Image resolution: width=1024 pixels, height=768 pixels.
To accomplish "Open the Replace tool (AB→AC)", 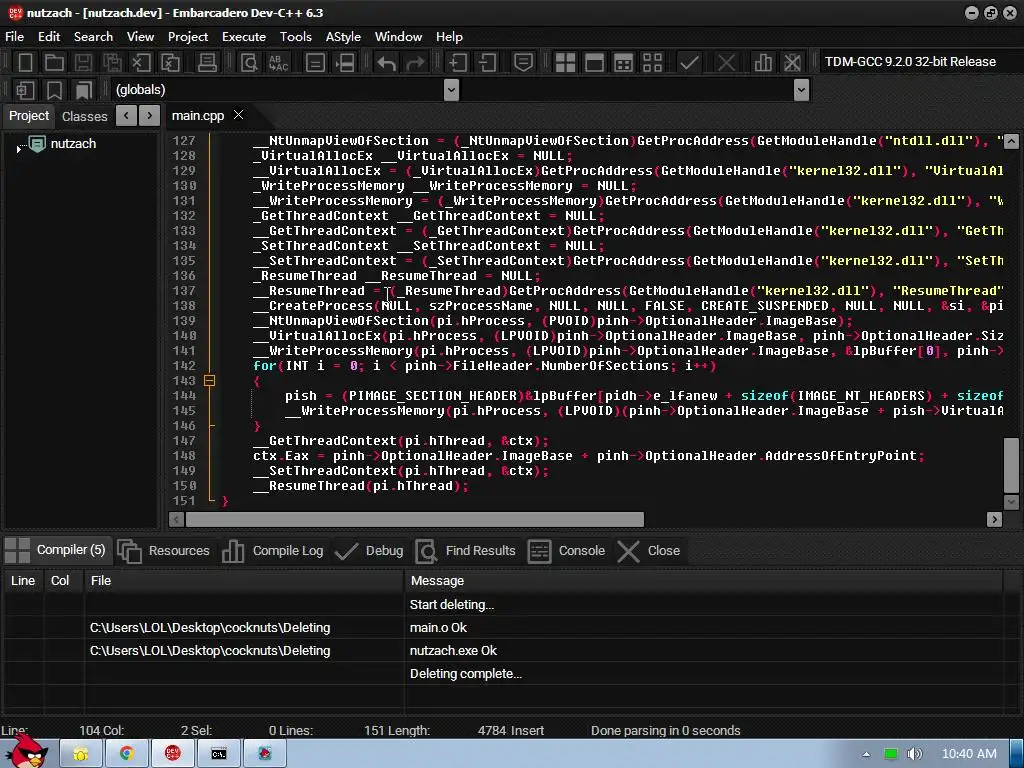I will (278, 63).
